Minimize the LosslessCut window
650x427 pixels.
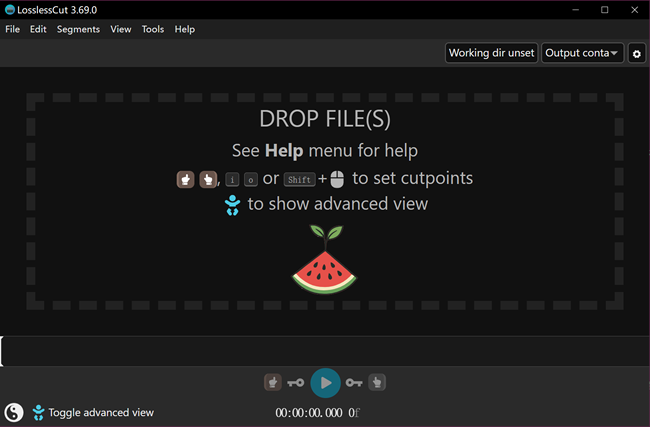click(575, 10)
